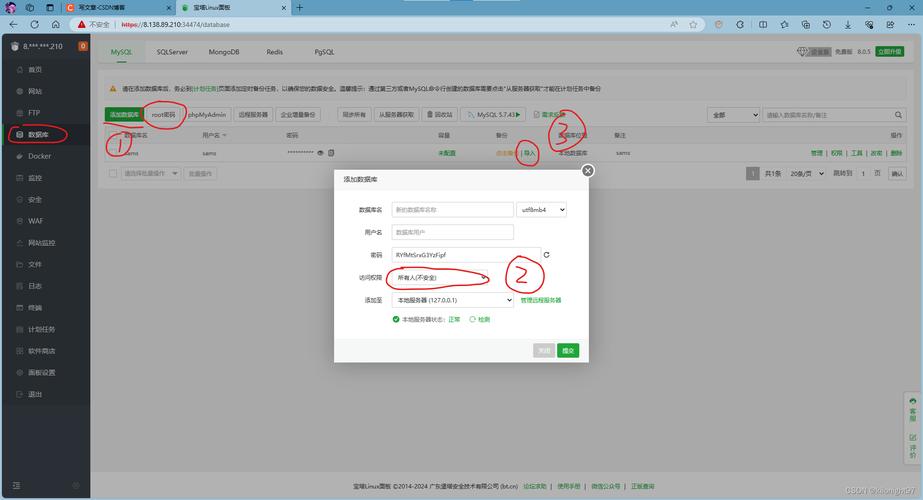This screenshot has width=923, height=500.
Task: Click 检测 to check server status
Action: pyautogui.click(x=480, y=319)
